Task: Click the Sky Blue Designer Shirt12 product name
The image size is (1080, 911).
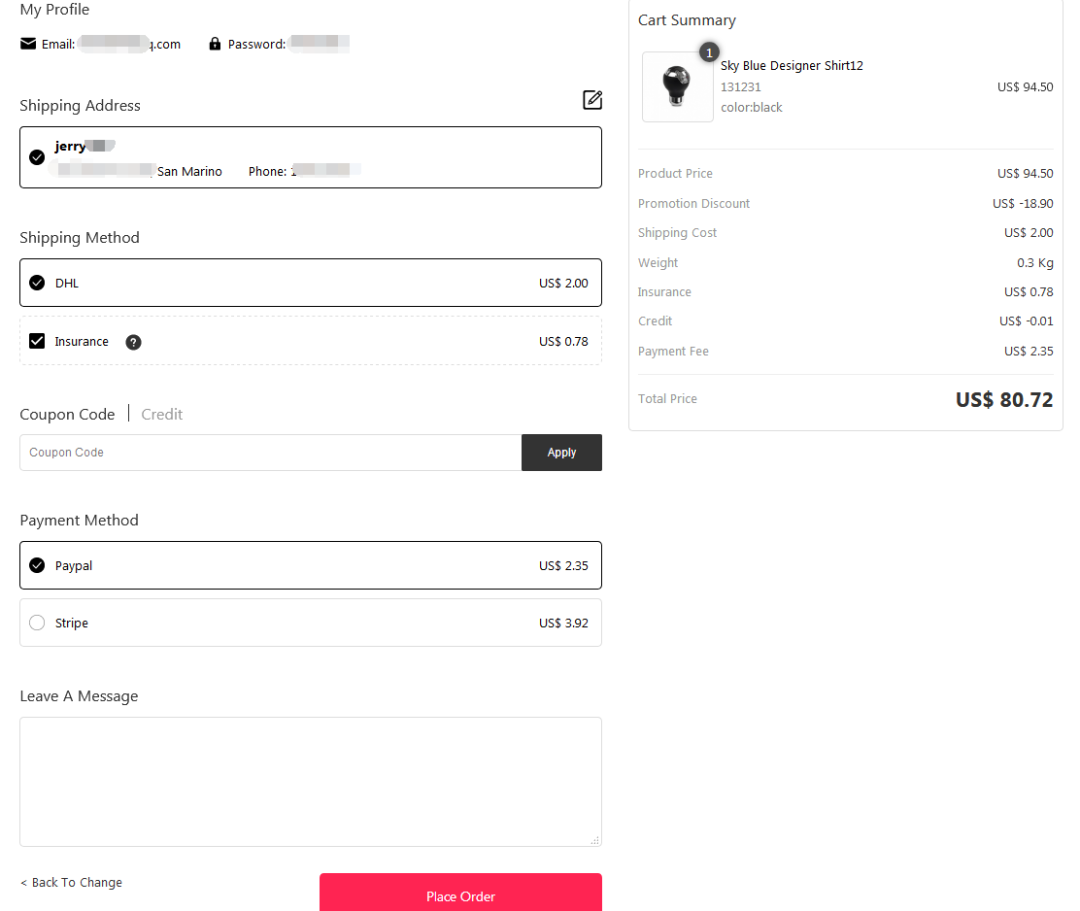Action: pos(791,65)
